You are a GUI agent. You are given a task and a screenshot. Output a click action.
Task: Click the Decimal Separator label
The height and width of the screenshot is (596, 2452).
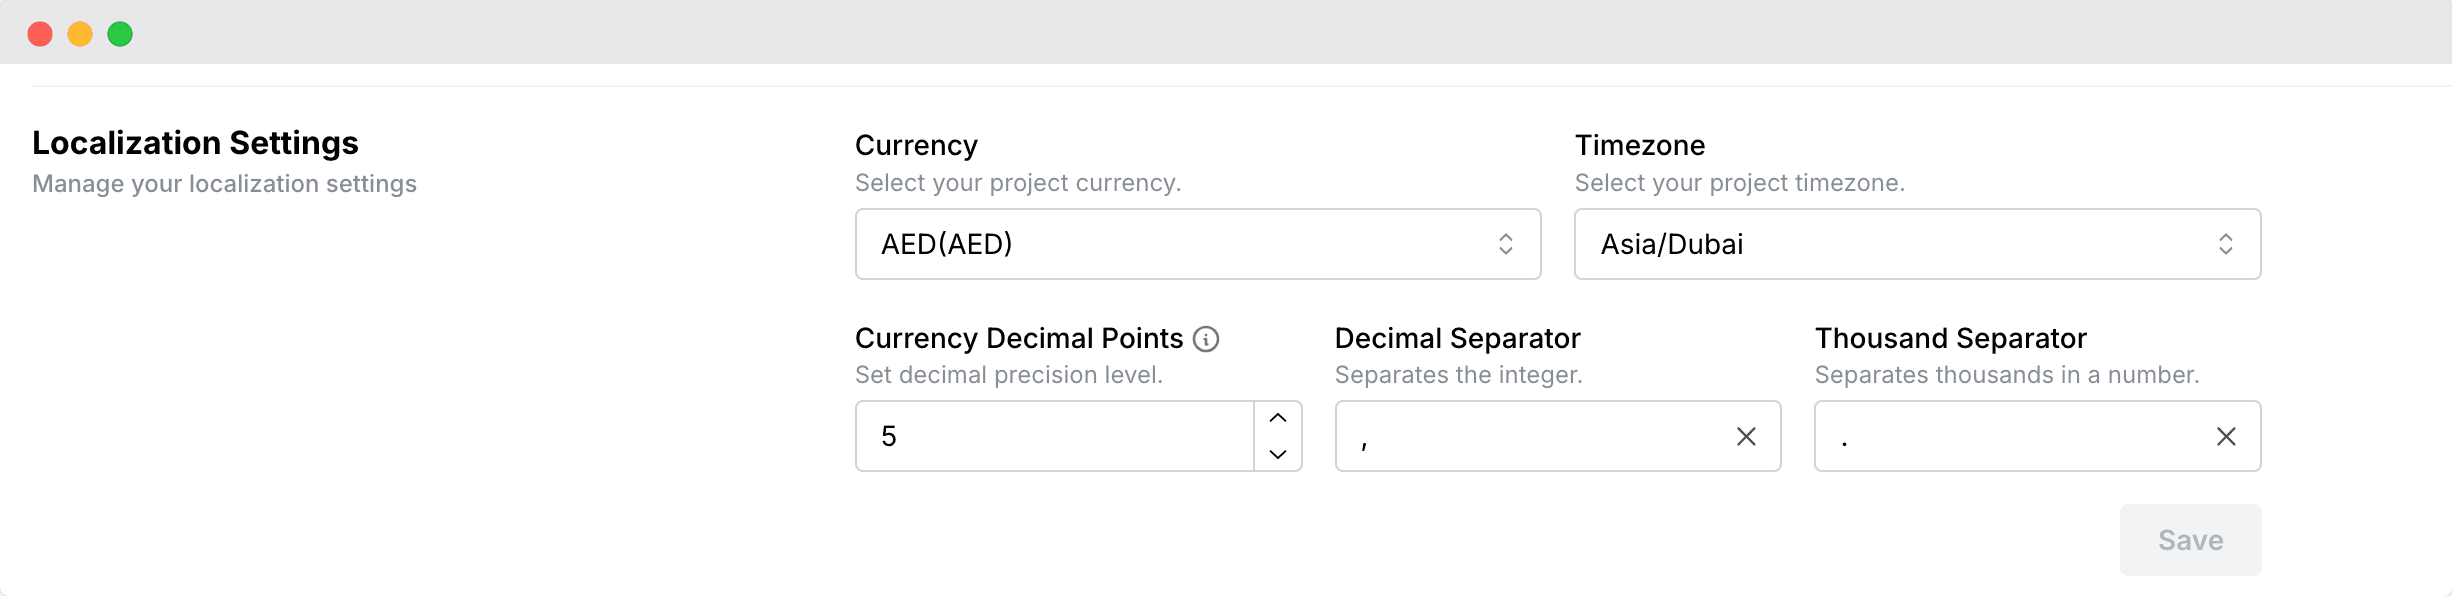(x=1457, y=339)
